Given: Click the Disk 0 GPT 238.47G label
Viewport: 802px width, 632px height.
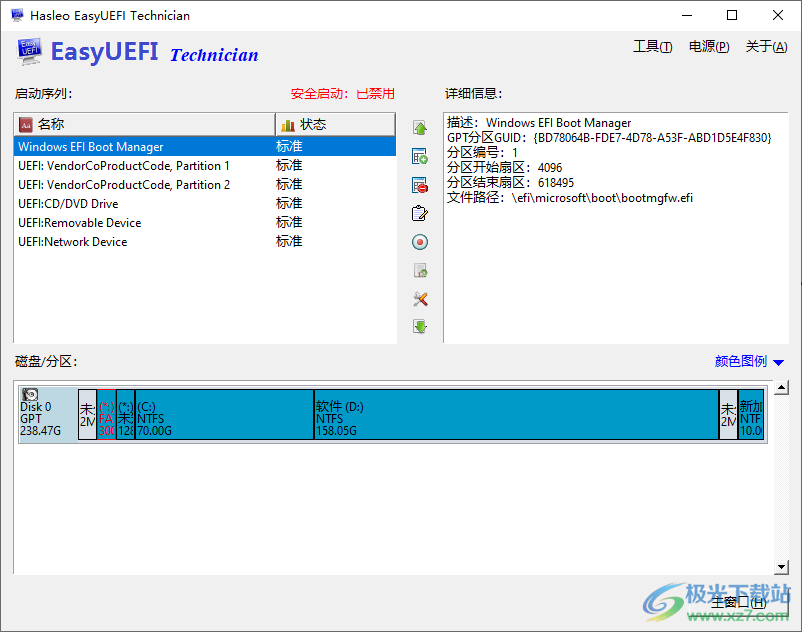Looking at the screenshot, I should (40, 419).
